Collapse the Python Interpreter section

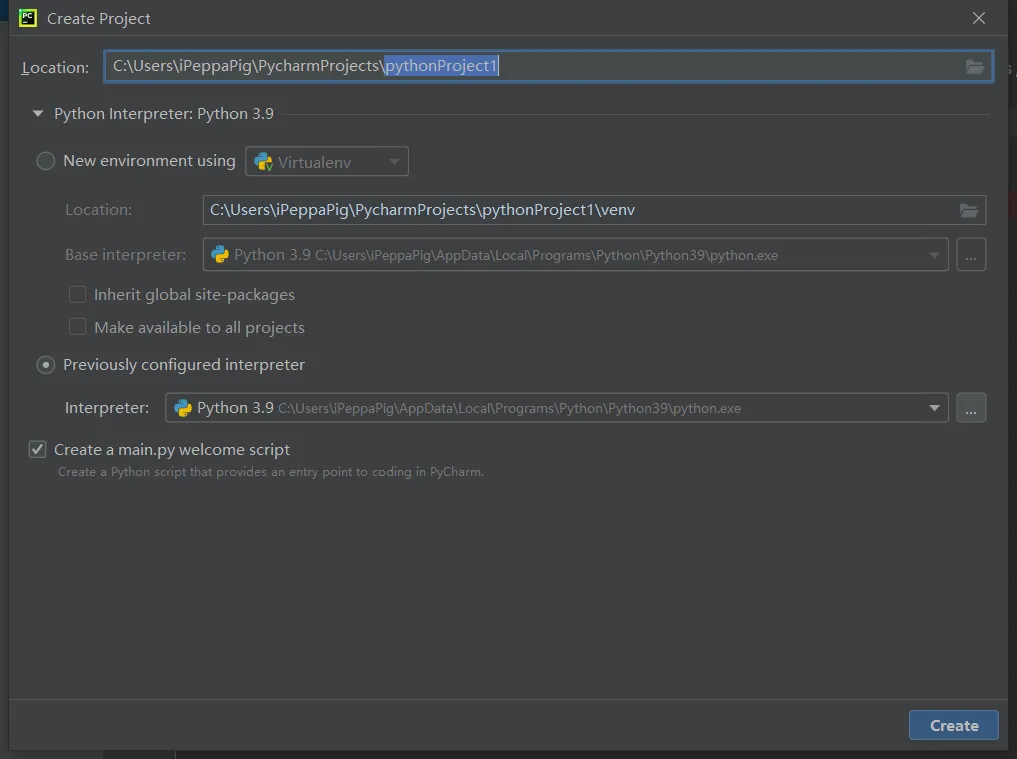38,114
